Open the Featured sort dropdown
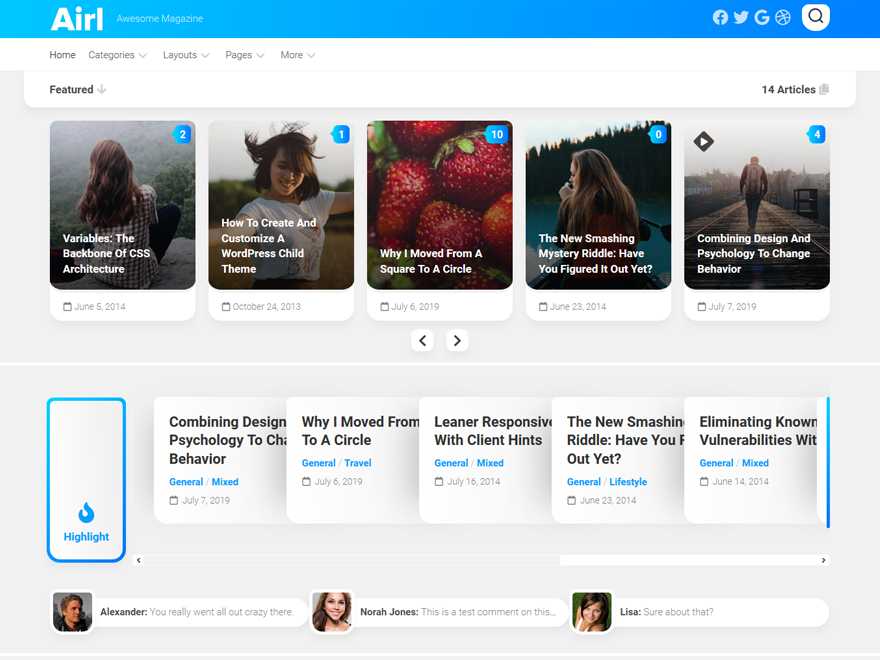 (78, 90)
